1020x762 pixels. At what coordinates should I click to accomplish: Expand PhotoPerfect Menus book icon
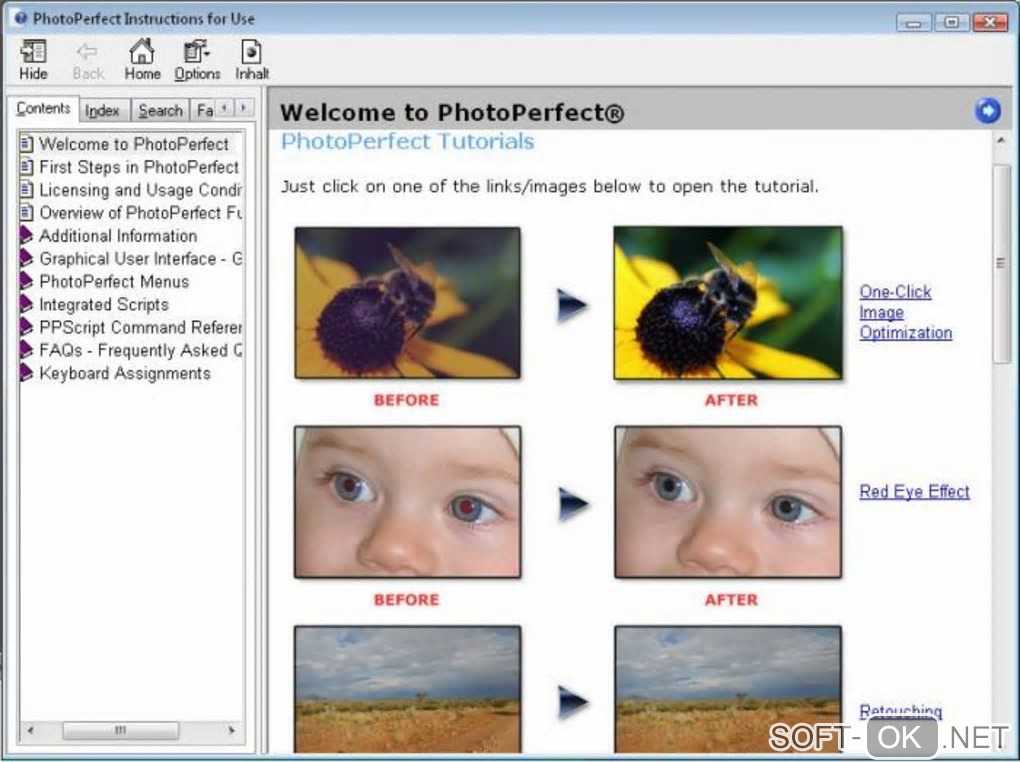click(26, 281)
